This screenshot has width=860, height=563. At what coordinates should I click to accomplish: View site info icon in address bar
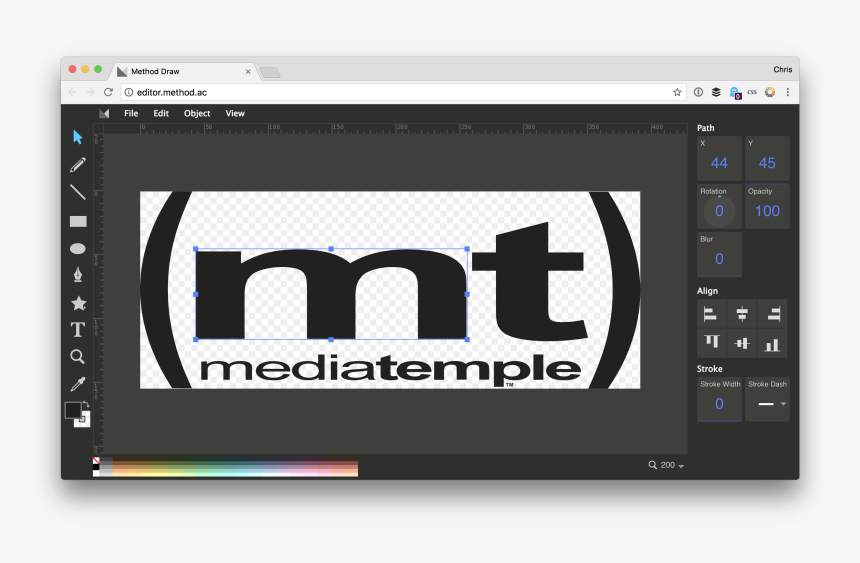(x=129, y=92)
